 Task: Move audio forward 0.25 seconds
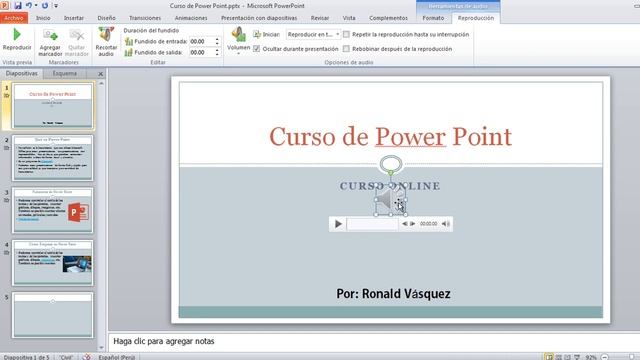click(413, 224)
